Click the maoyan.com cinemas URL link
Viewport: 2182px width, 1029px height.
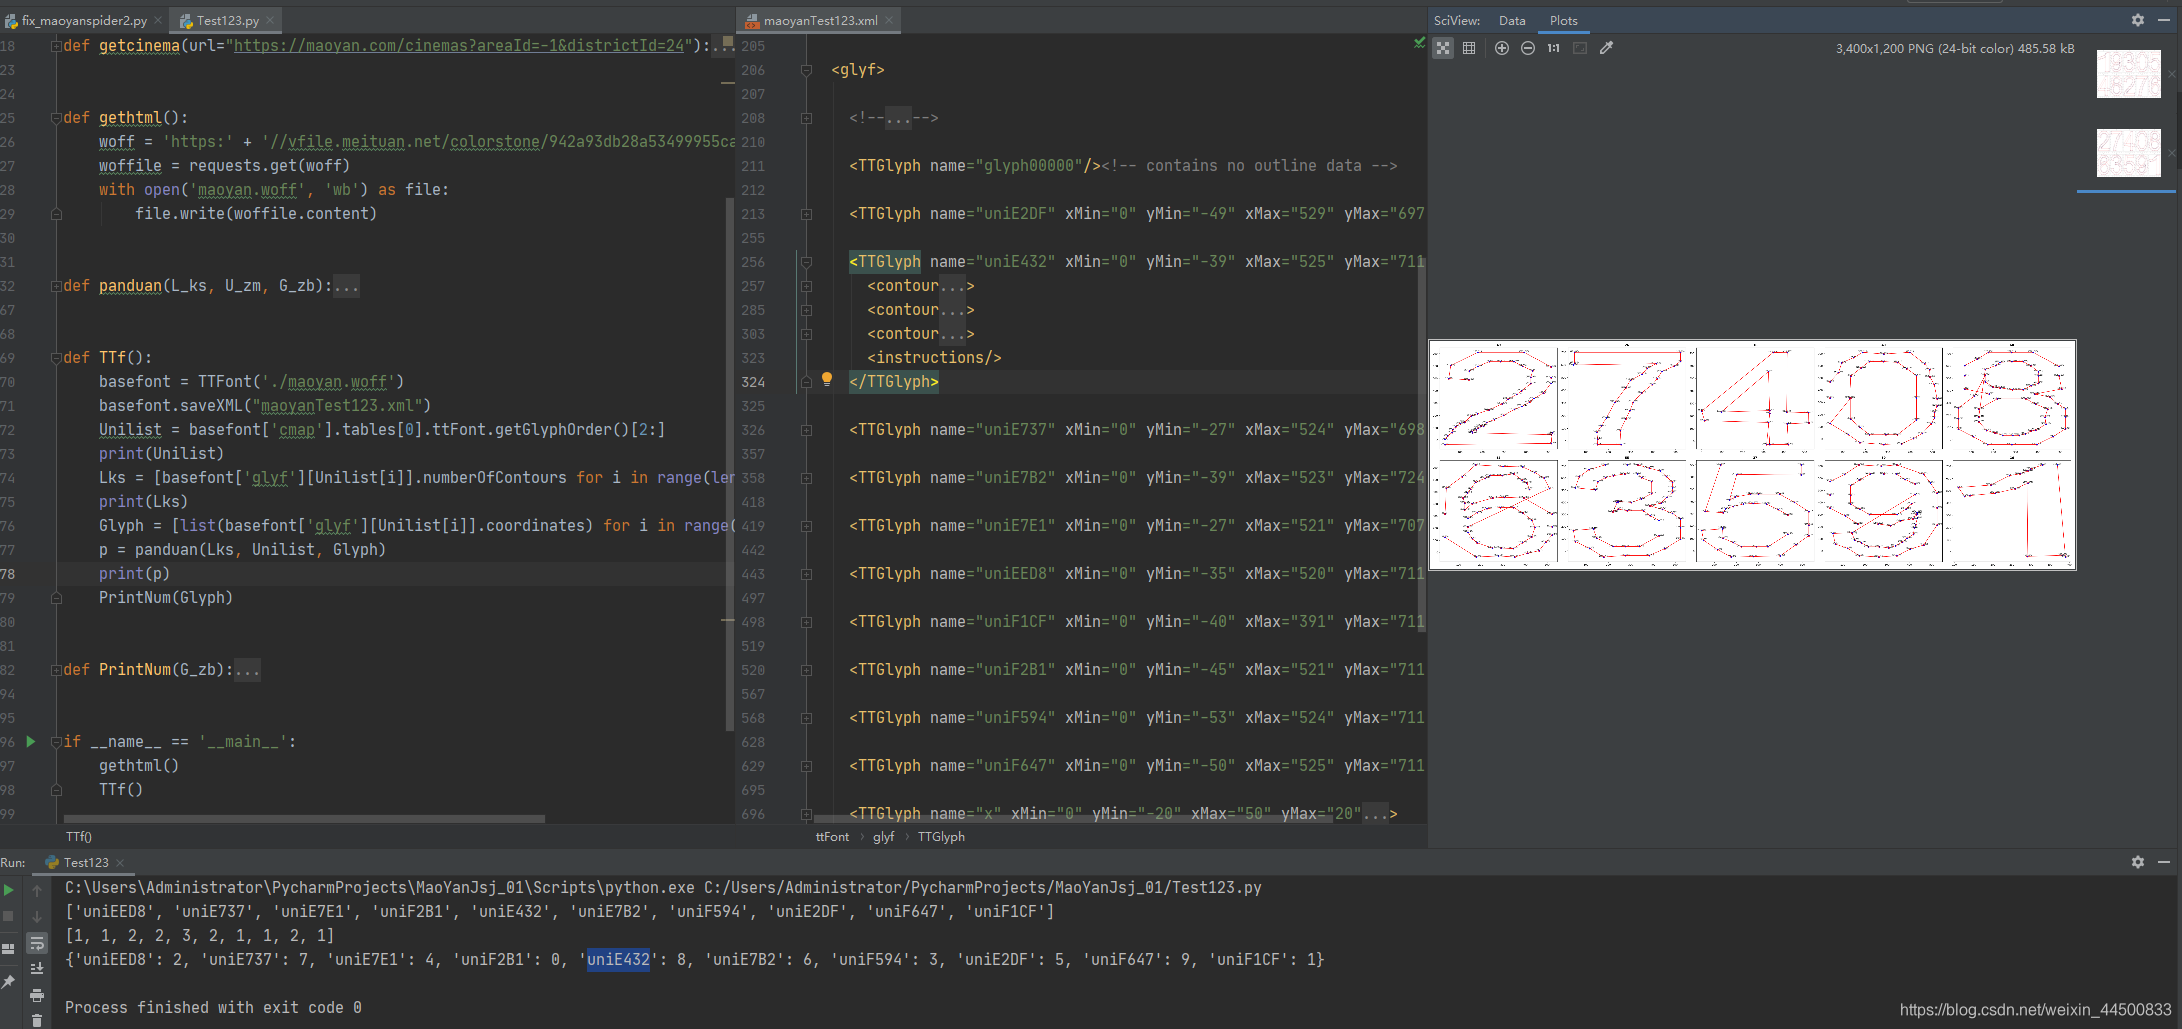459,46
